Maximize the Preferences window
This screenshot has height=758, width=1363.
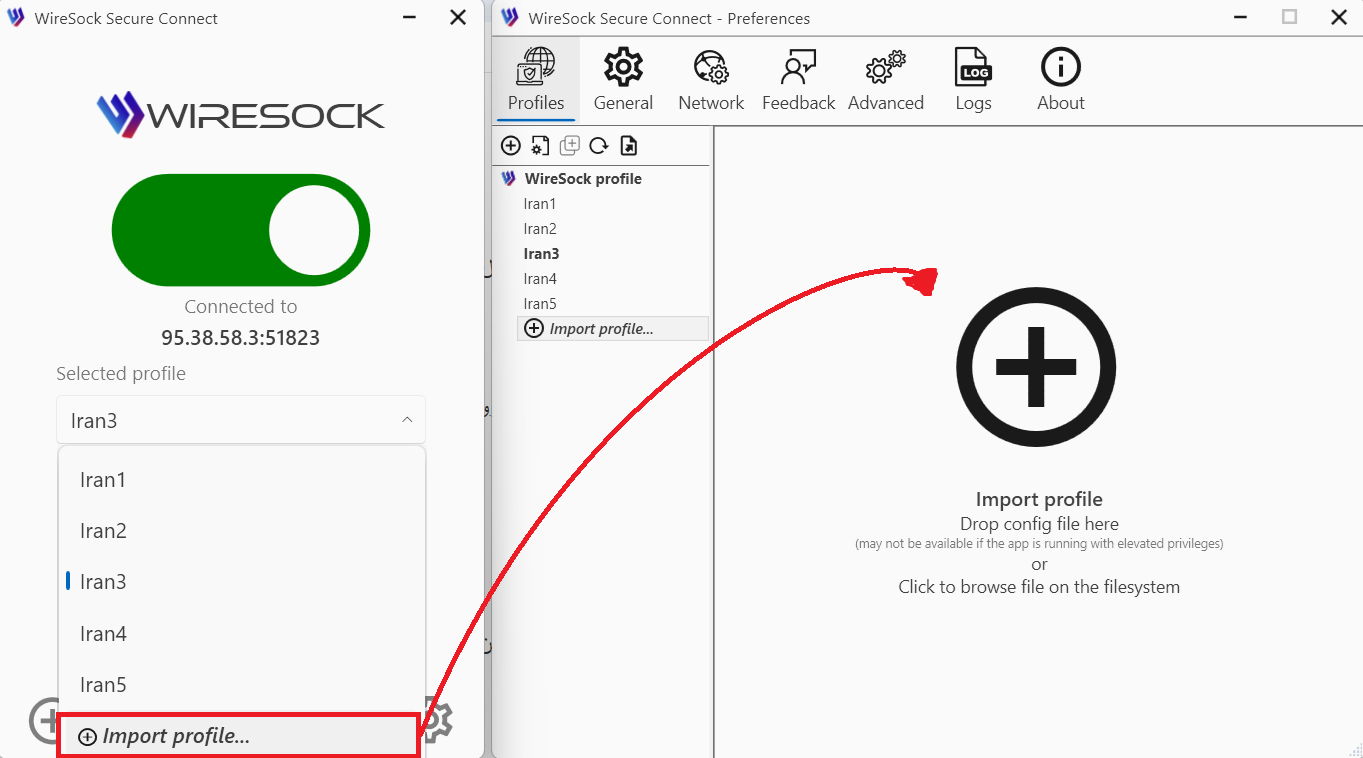click(x=1290, y=17)
